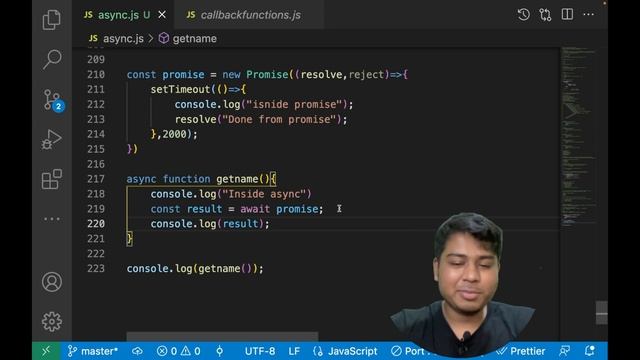The image size is (640, 360).
Task: Click the string "isnide promise"
Action: click(x=294, y=104)
